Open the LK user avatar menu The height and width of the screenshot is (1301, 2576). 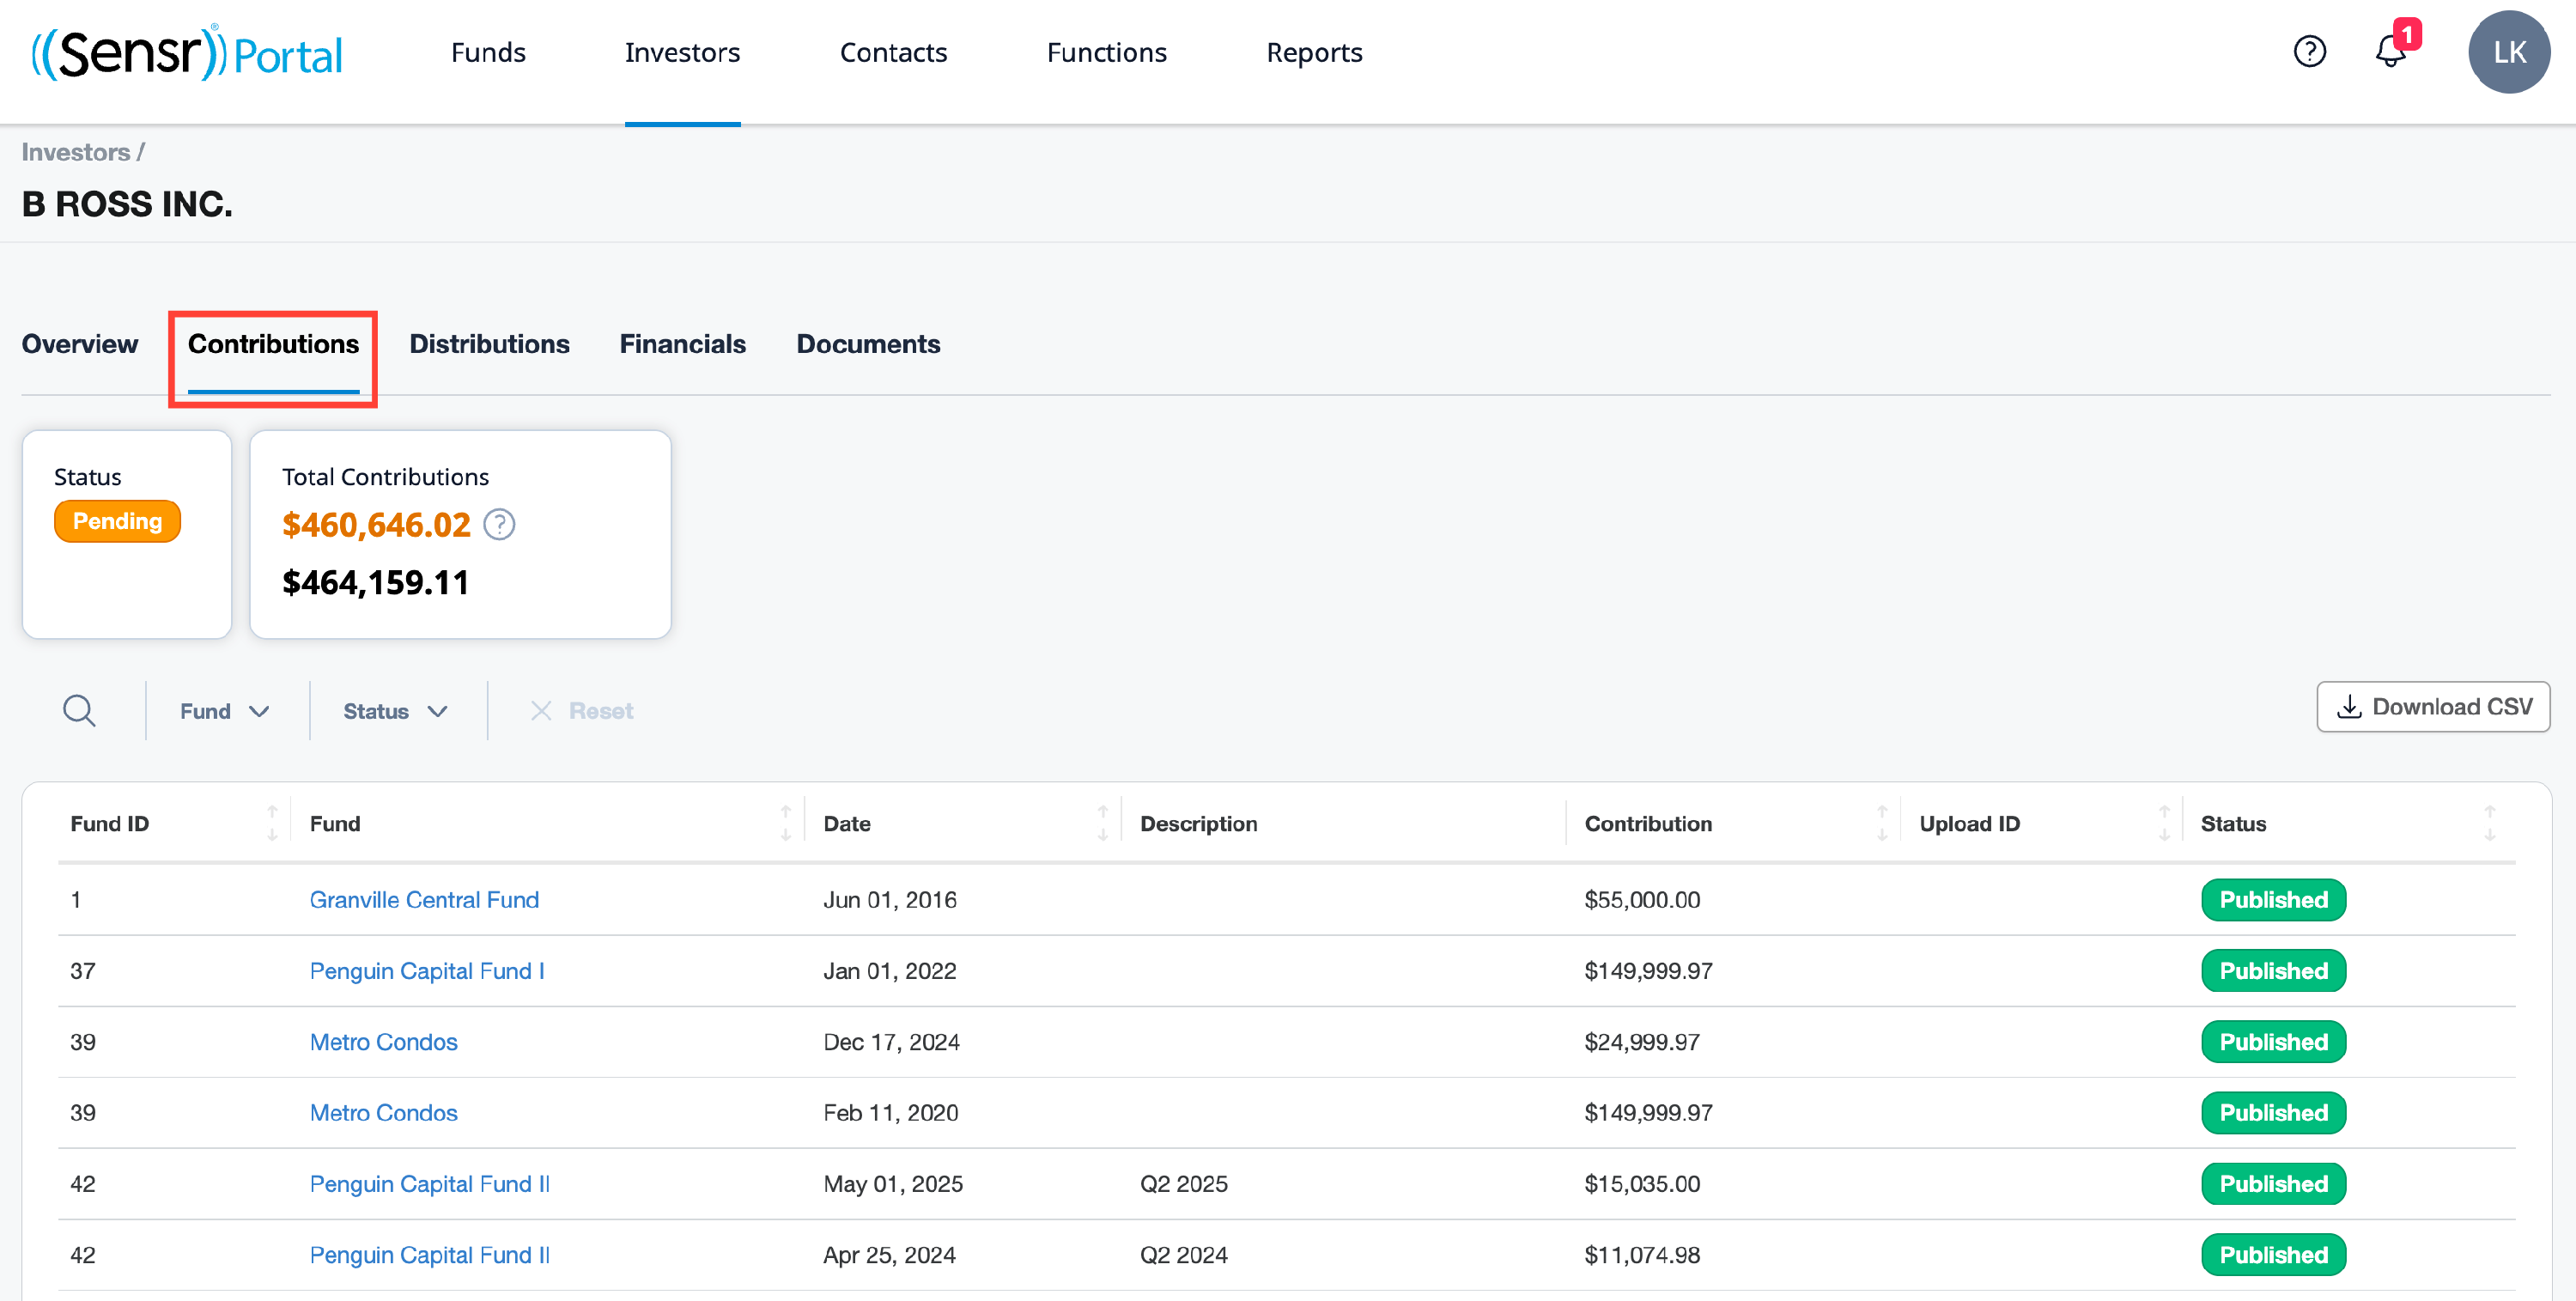pyautogui.click(x=2508, y=52)
